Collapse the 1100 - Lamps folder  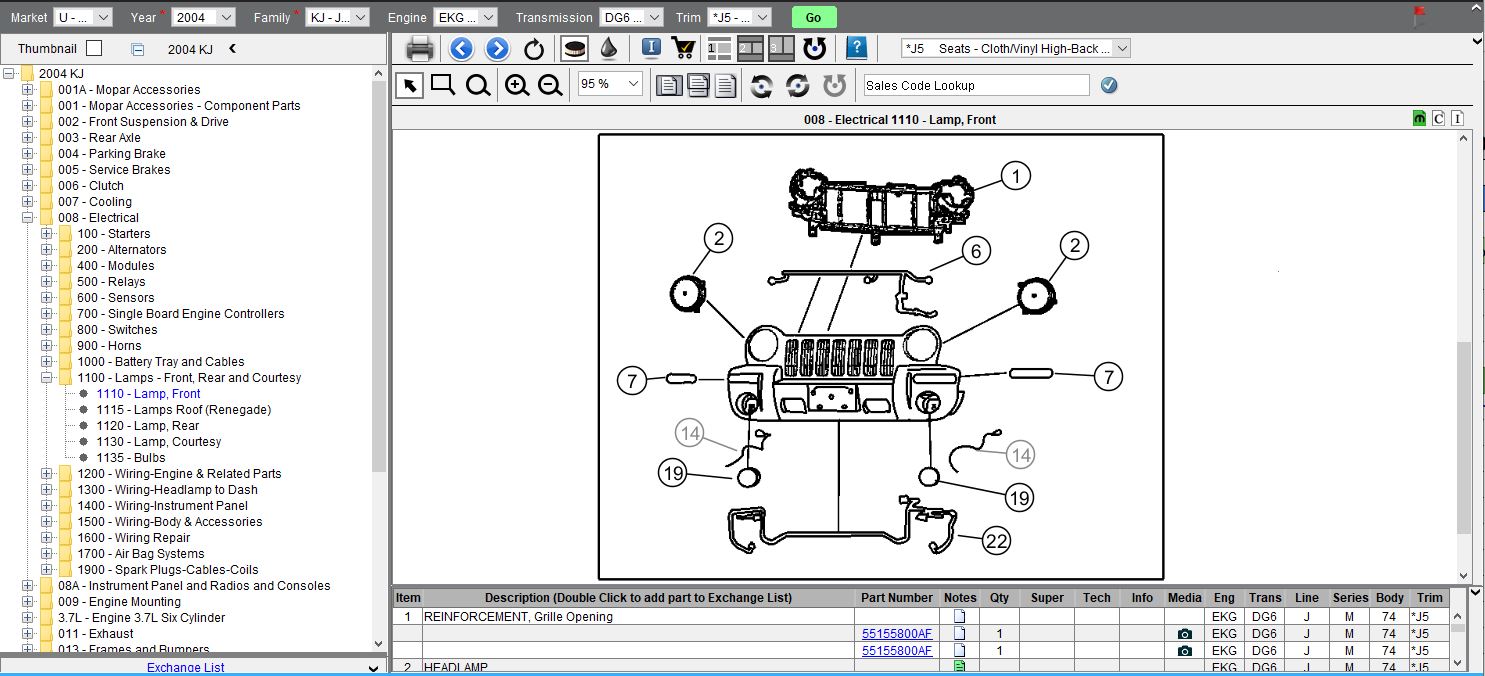[x=47, y=378]
